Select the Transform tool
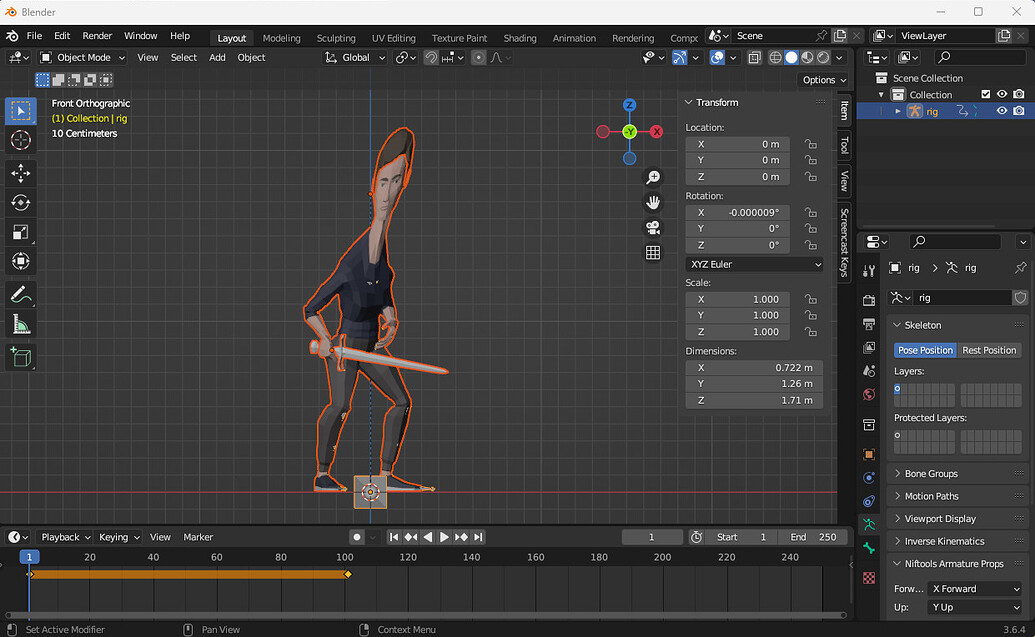This screenshot has width=1035, height=637. click(20, 261)
